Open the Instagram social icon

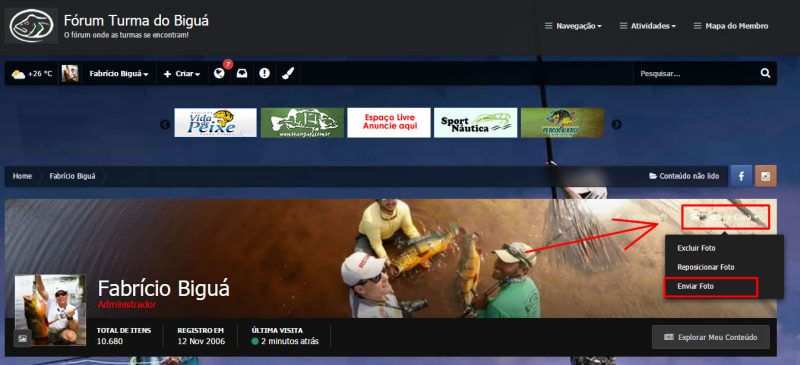pos(766,176)
